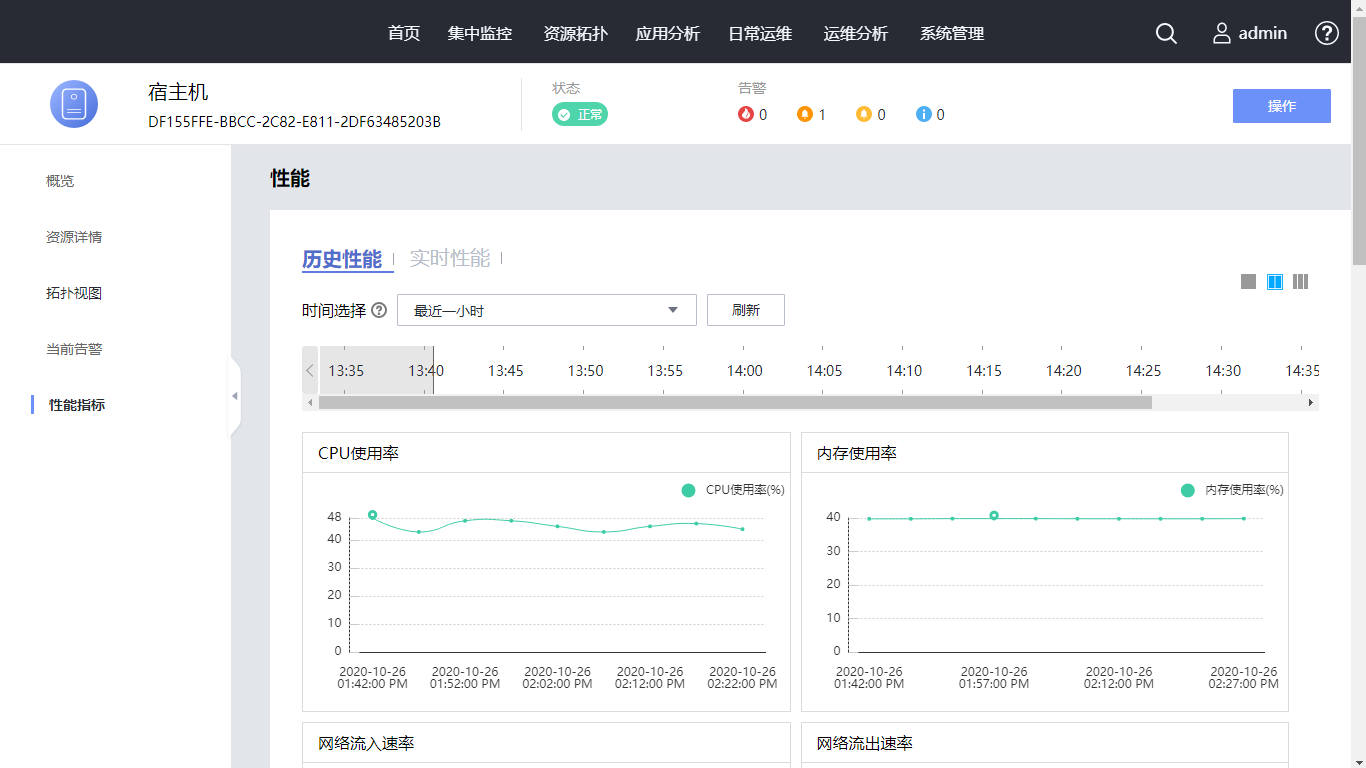The height and width of the screenshot is (768, 1366).
Task: Open the 最近一小时 time range dropdown
Action: click(546, 310)
